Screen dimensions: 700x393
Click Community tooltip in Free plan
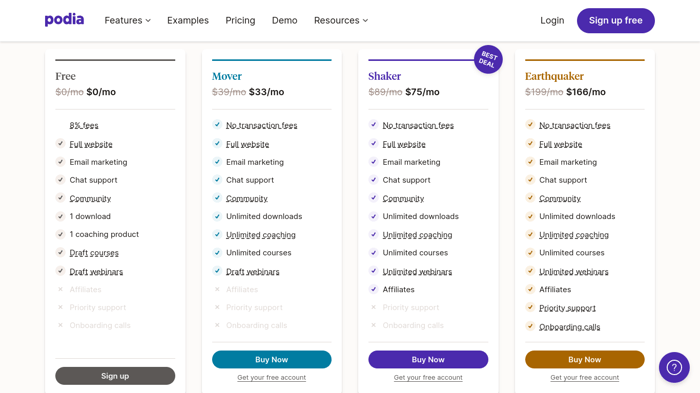tap(90, 198)
